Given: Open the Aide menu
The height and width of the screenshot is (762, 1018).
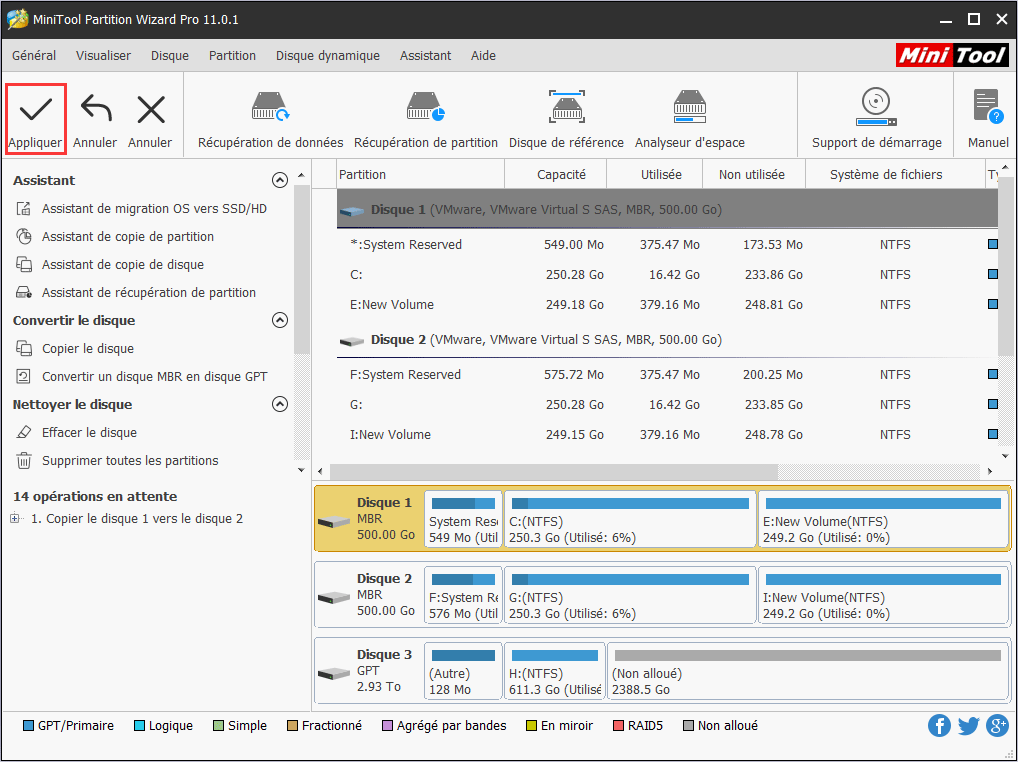Looking at the screenshot, I should (x=483, y=56).
